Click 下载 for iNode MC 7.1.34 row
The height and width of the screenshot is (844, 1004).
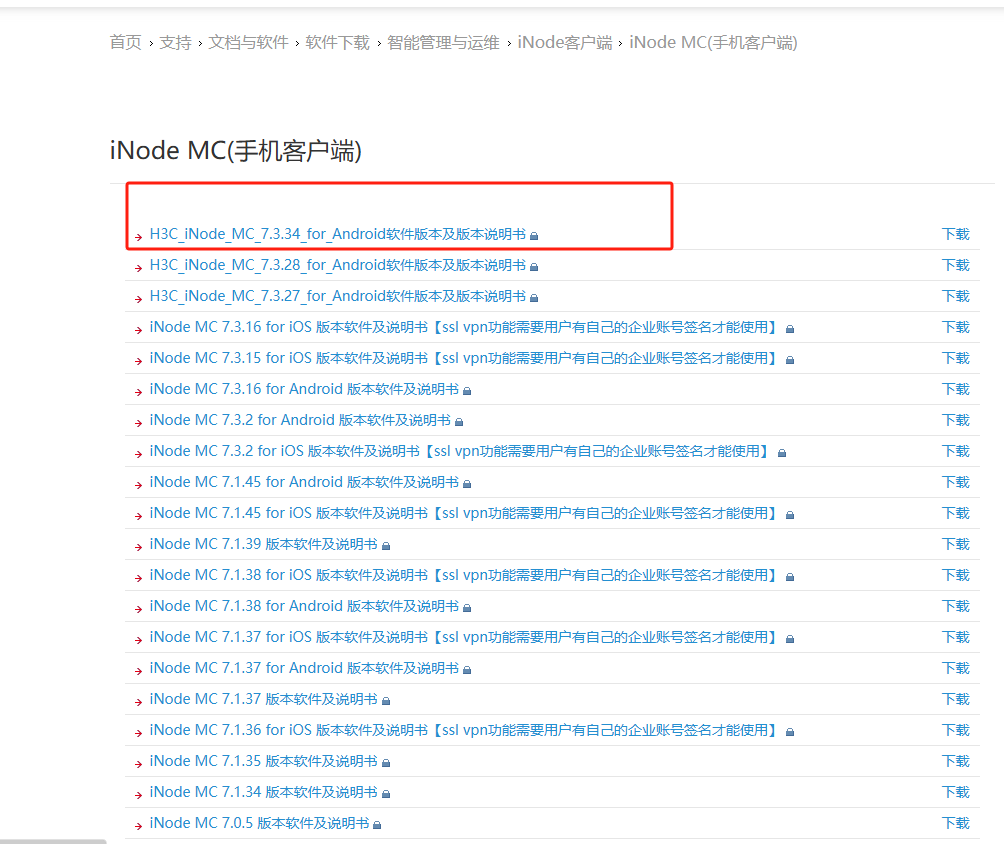pyautogui.click(x=956, y=792)
